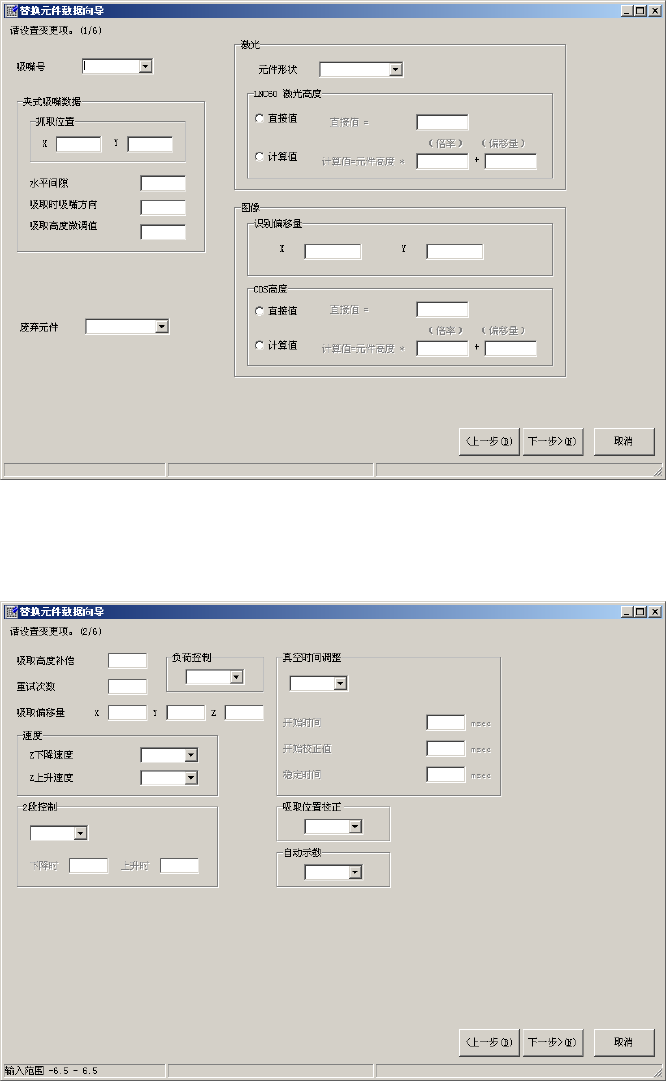Minimize the 2/6 wizard window
Image resolution: width=666 pixels, height=1081 pixels.
pos(626,612)
